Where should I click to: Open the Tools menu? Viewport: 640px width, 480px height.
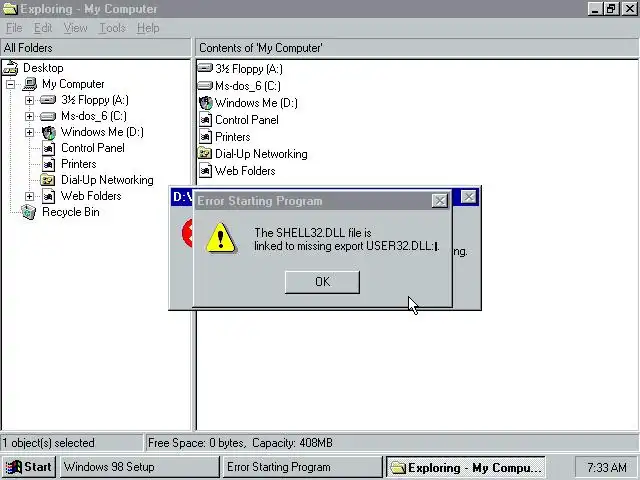(x=112, y=28)
